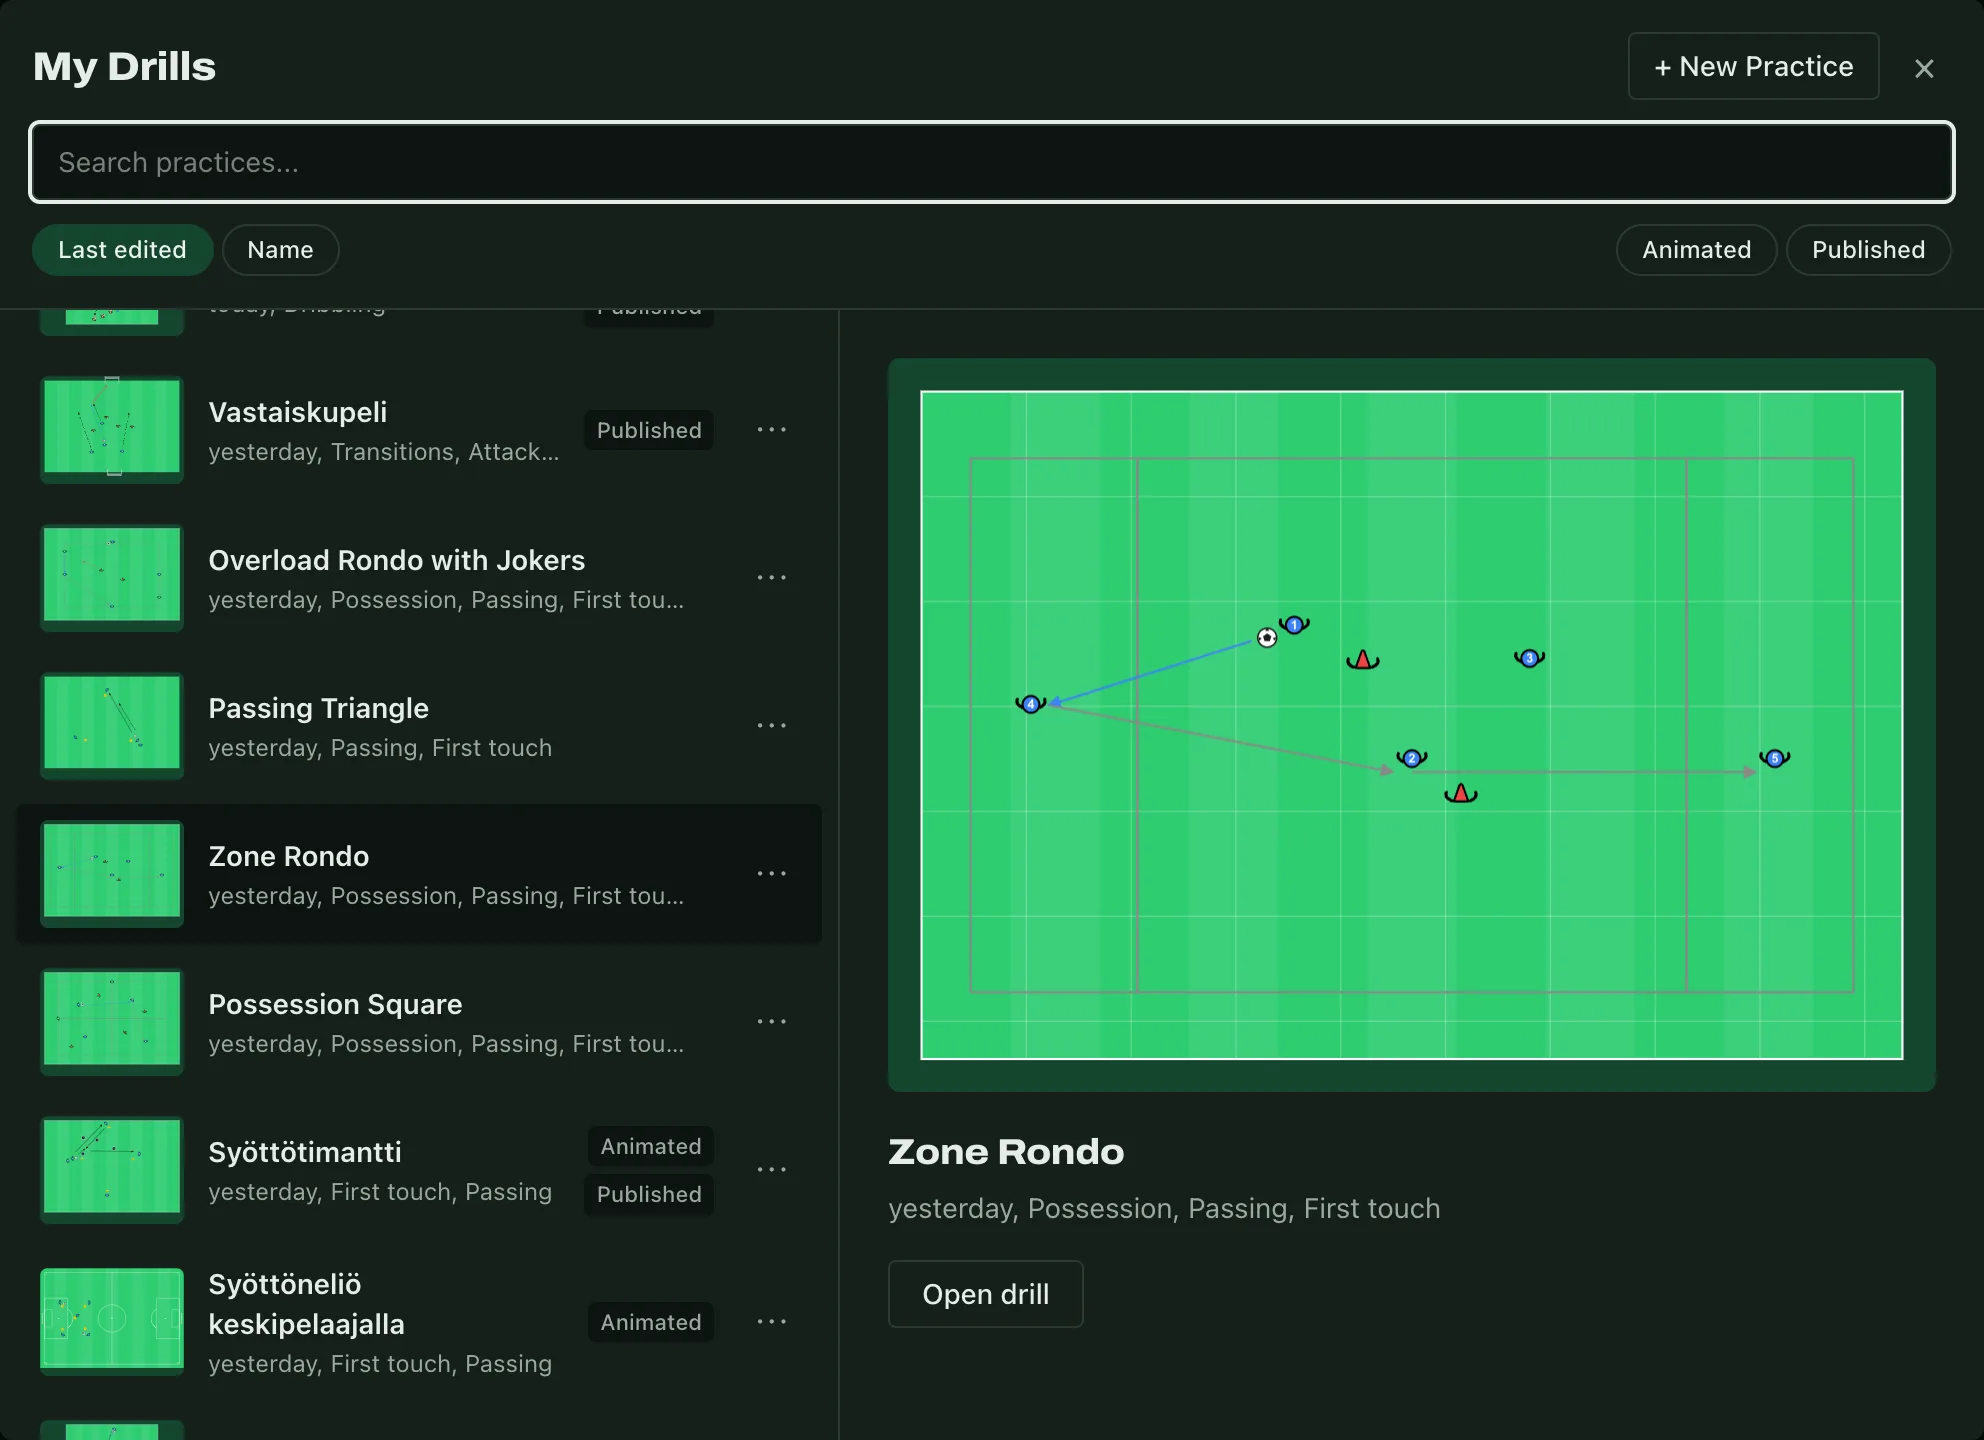
Task: Select blue player 3 in the preview
Action: coord(1529,658)
